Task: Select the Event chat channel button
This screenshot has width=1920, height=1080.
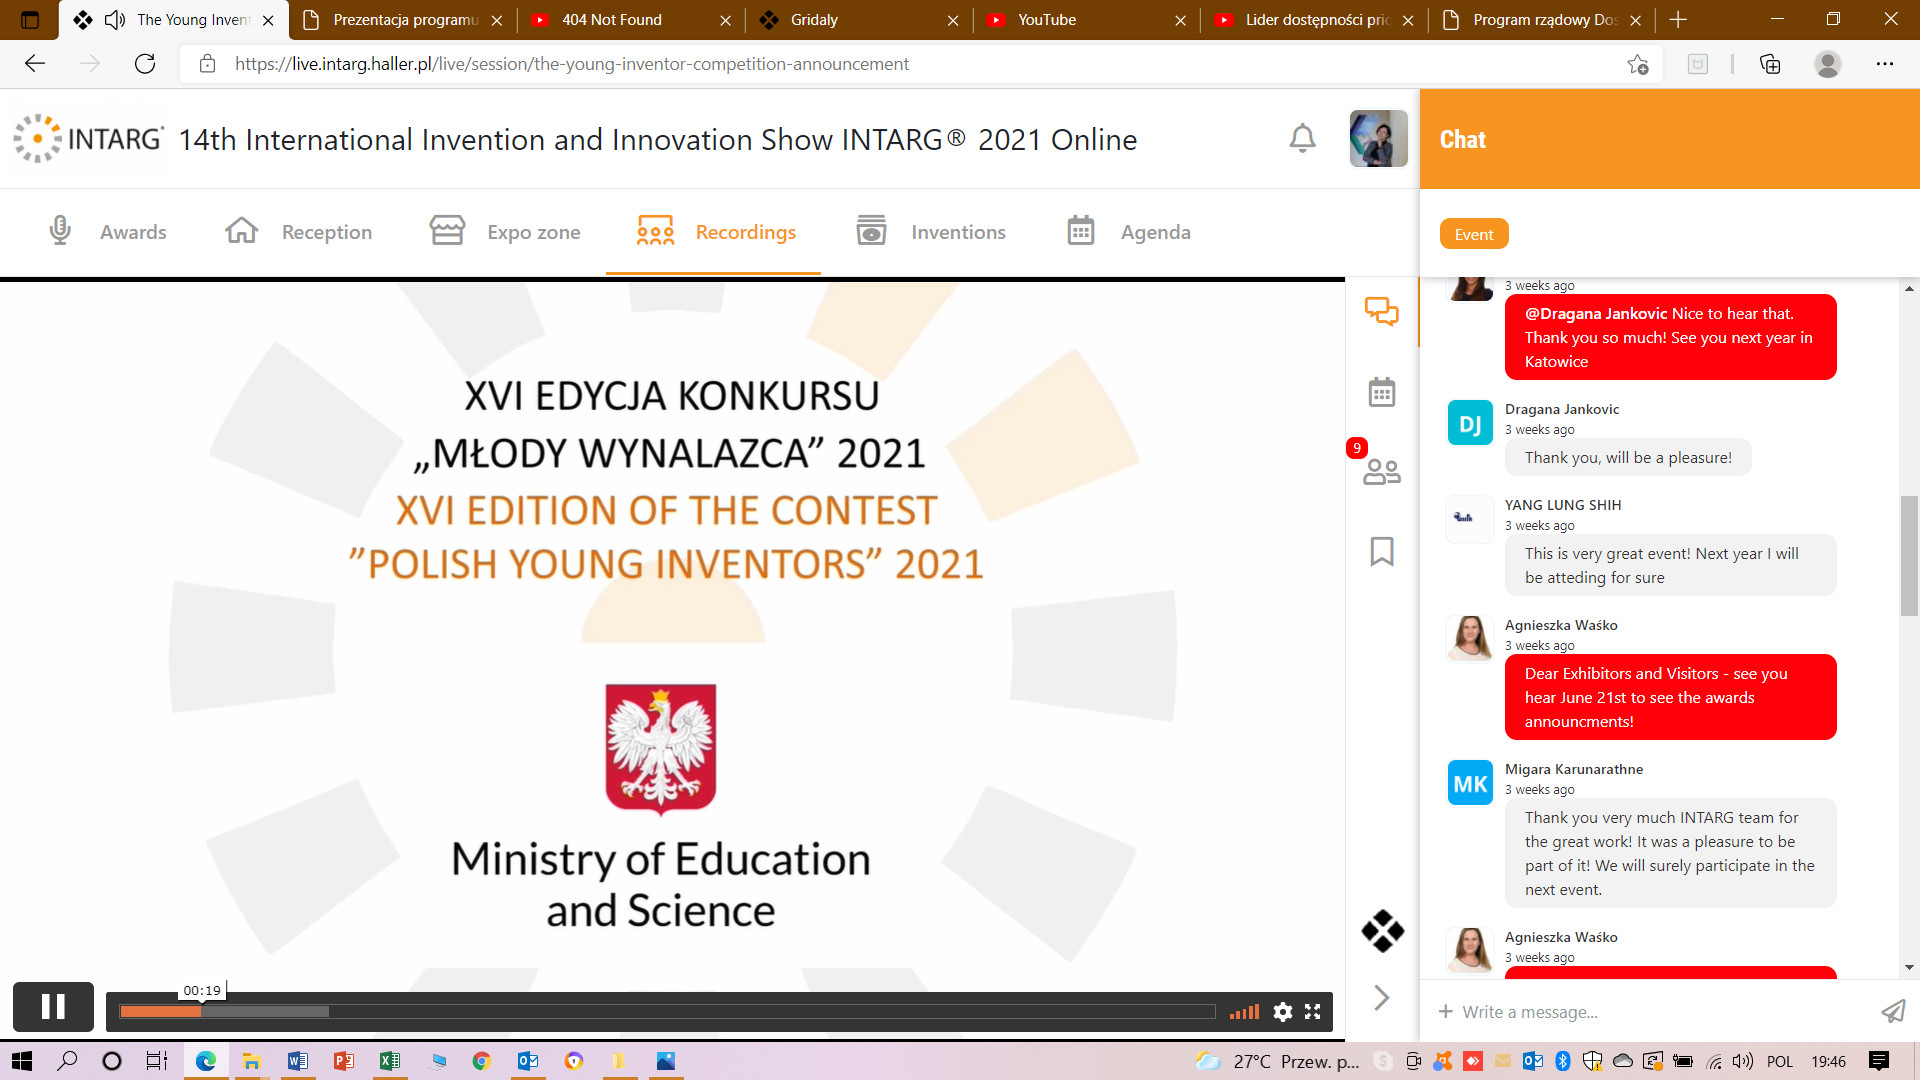Action: tap(1474, 234)
